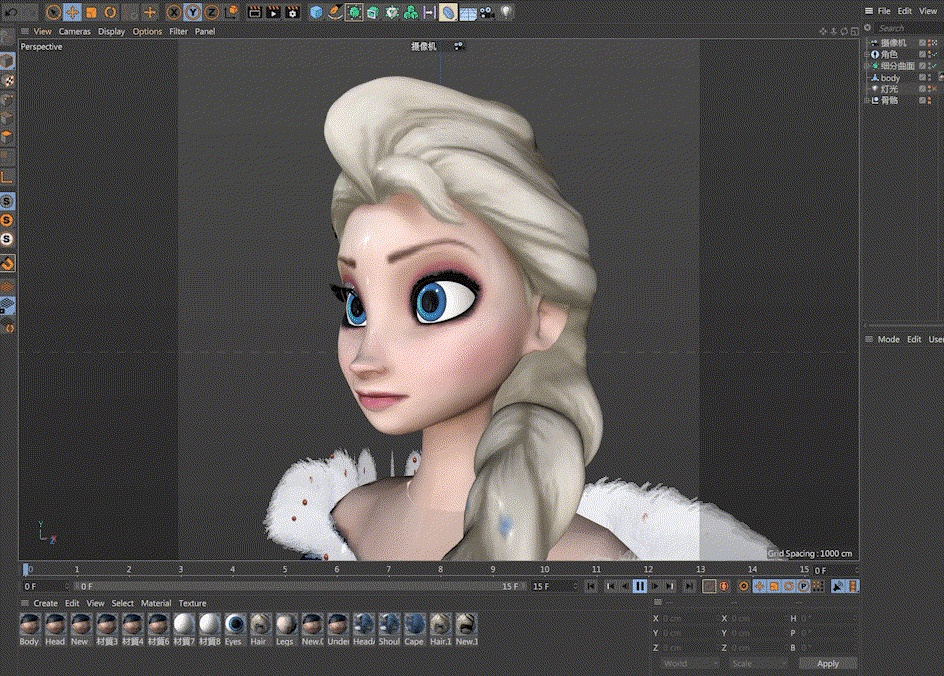The image size is (944, 676).
Task: Open Edit Render Settings icon
Action: 293,11
